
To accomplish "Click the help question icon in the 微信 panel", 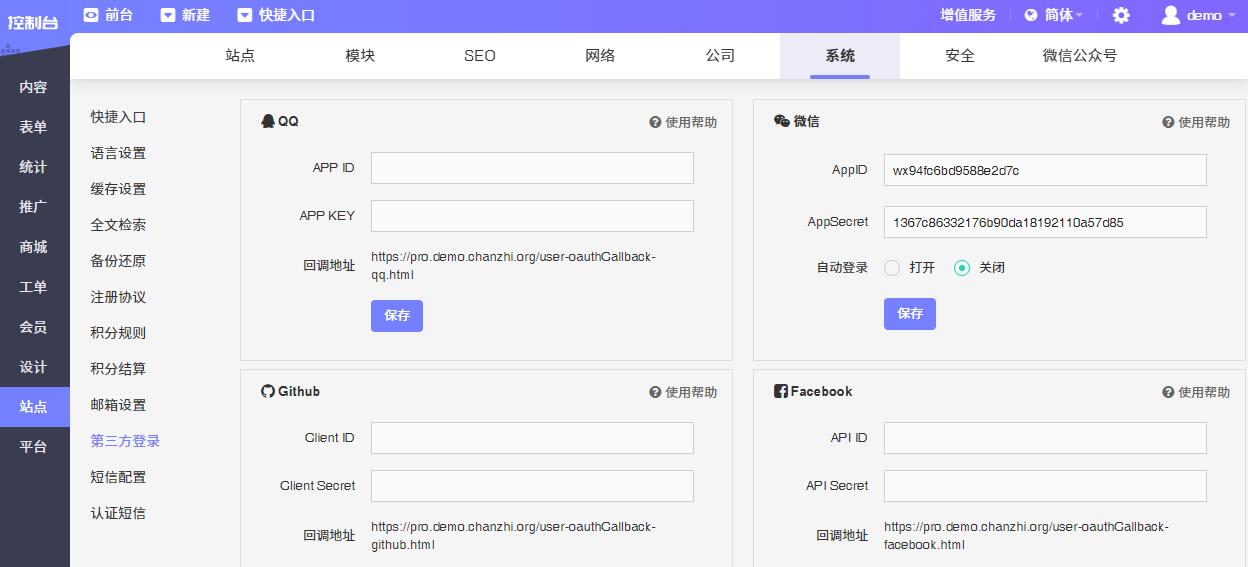I will (1168, 122).
